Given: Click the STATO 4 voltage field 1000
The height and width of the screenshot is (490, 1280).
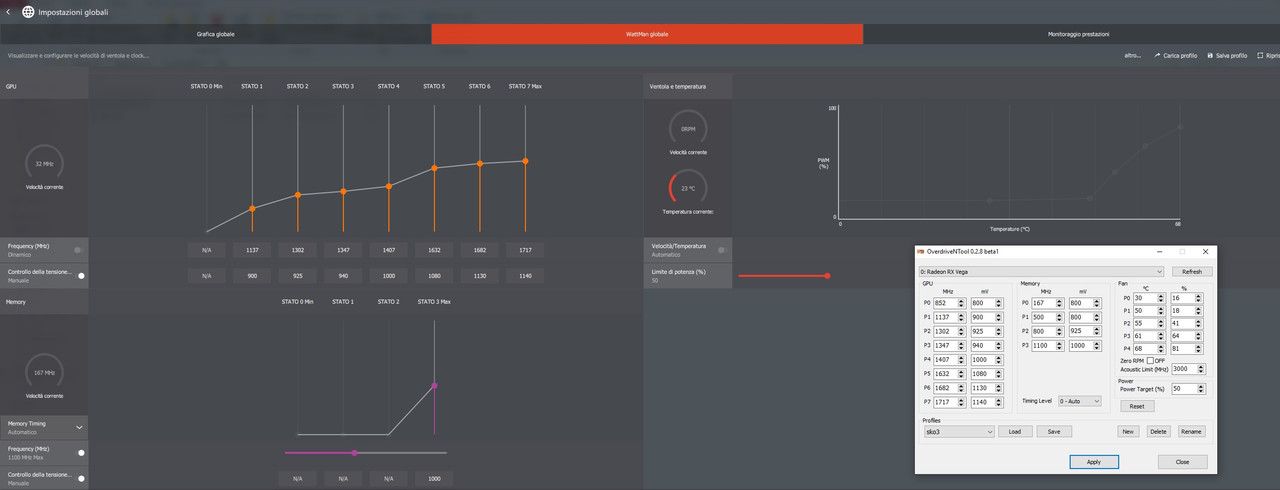Looking at the screenshot, I should [388, 275].
